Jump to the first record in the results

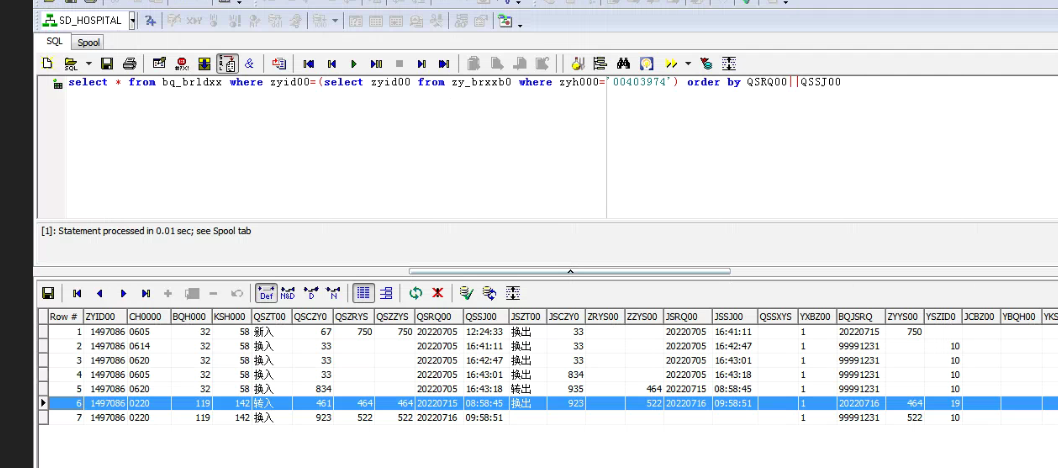coord(77,293)
